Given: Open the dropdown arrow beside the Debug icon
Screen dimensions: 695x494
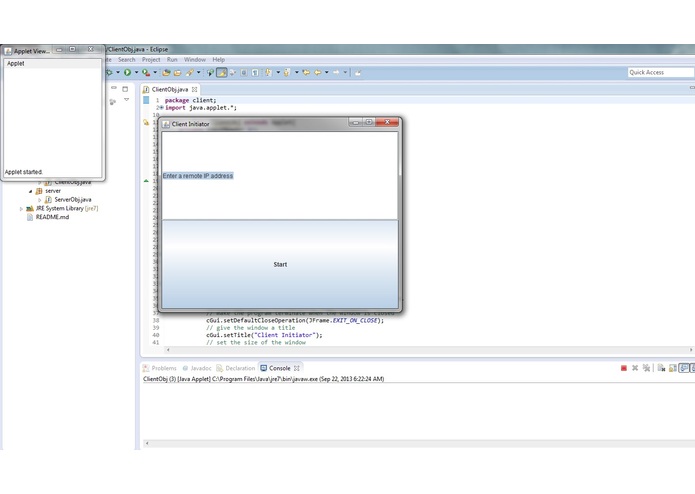Looking at the screenshot, I should coord(118,72).
